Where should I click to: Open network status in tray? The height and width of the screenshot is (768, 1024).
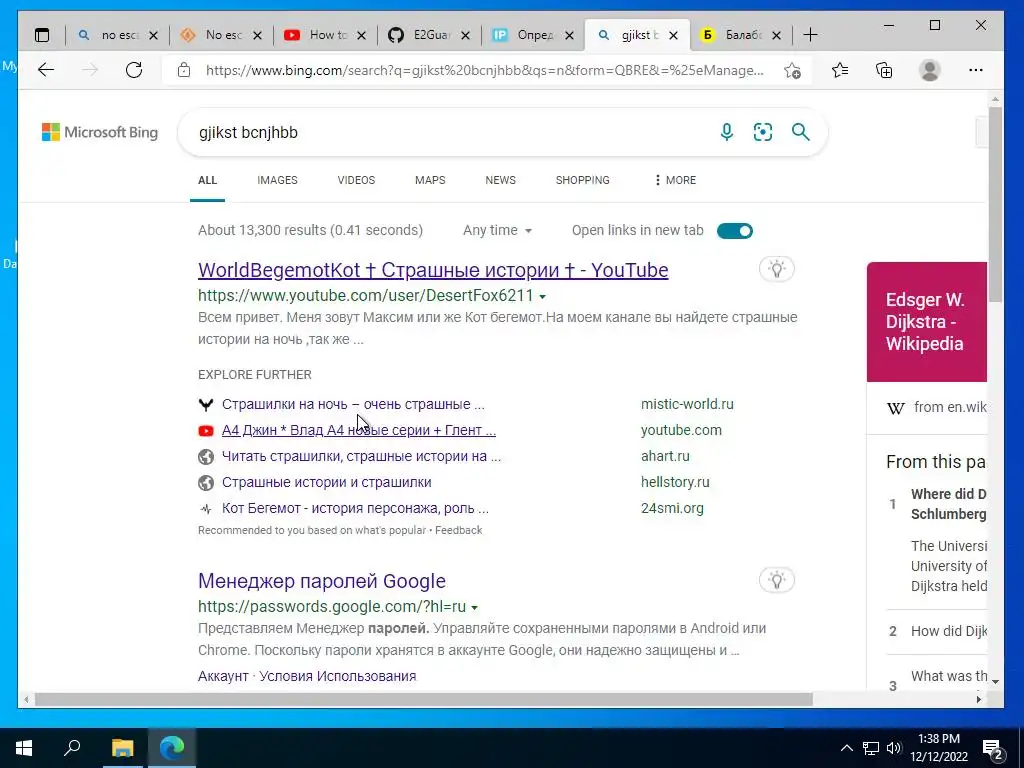[871, 748]
